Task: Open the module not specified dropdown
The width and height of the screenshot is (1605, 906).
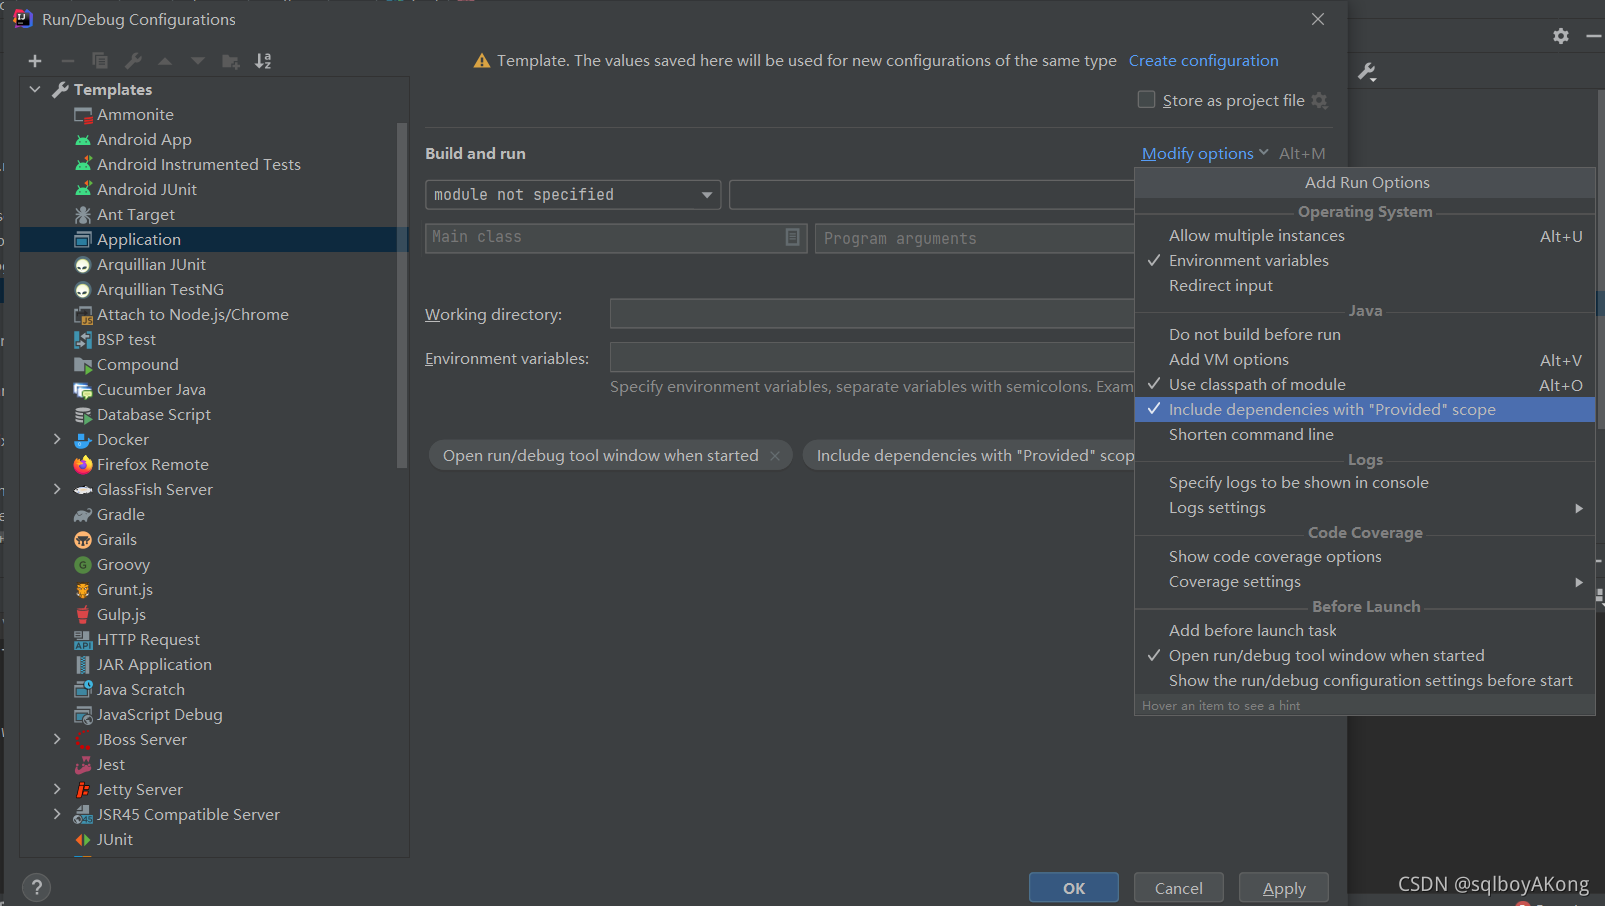Action: click(x=573, y=195)
